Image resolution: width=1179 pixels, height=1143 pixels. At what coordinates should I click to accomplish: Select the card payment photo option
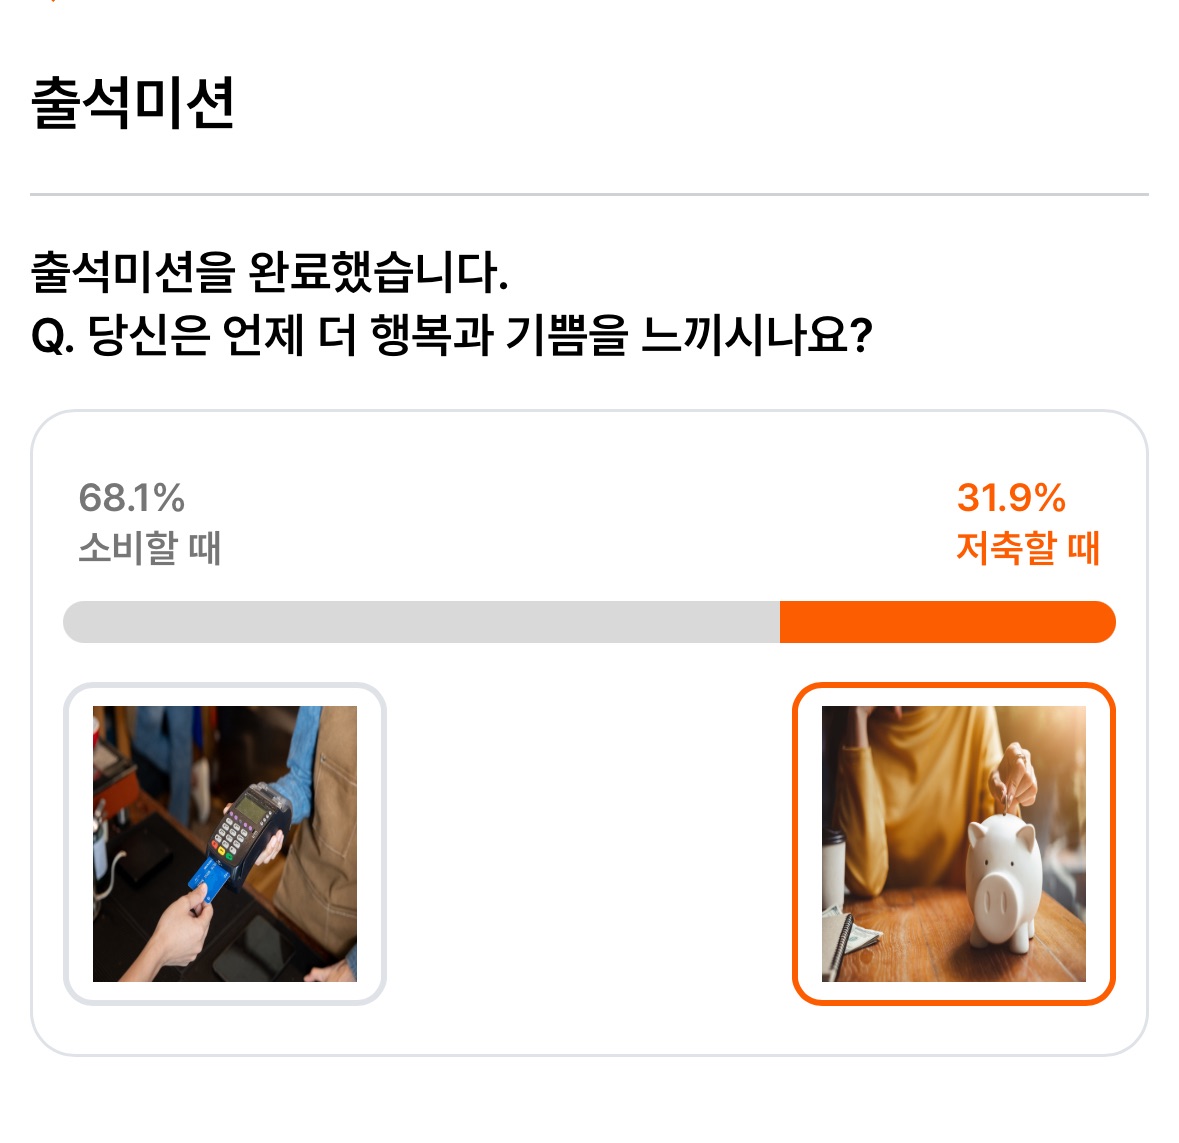coord(225,843)
